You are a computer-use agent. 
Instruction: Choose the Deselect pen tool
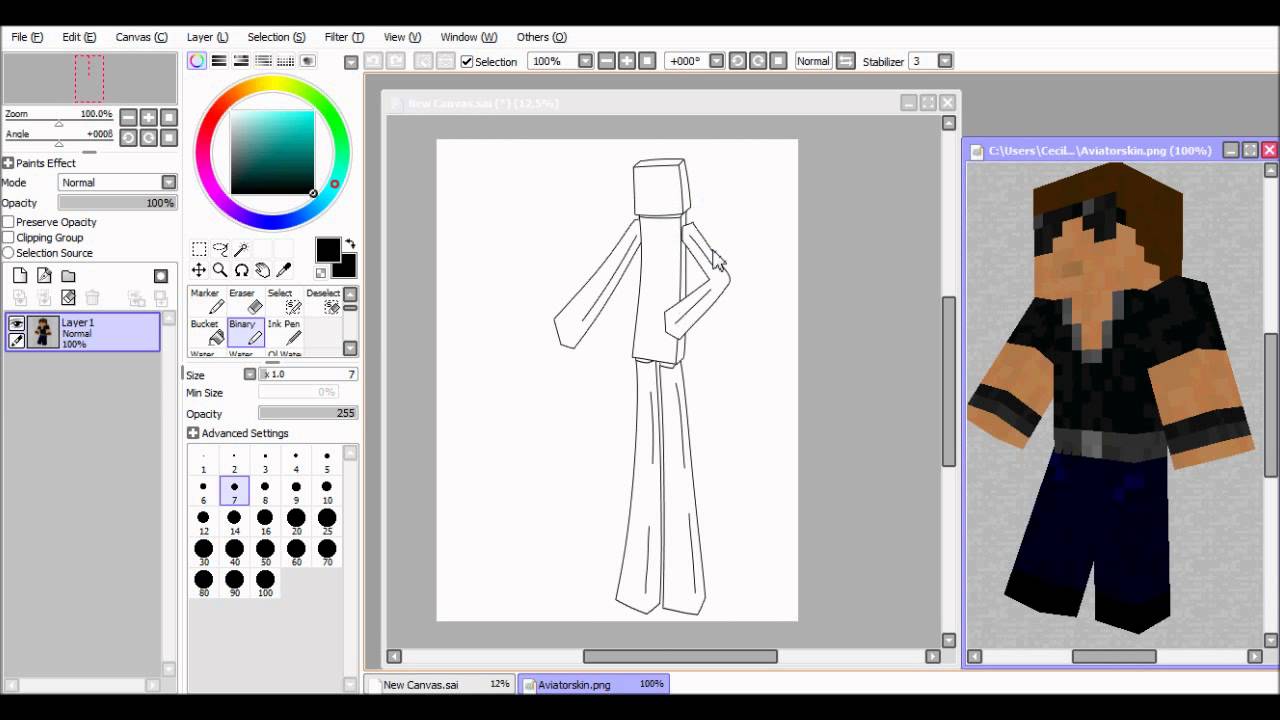(x=323, y=301)
